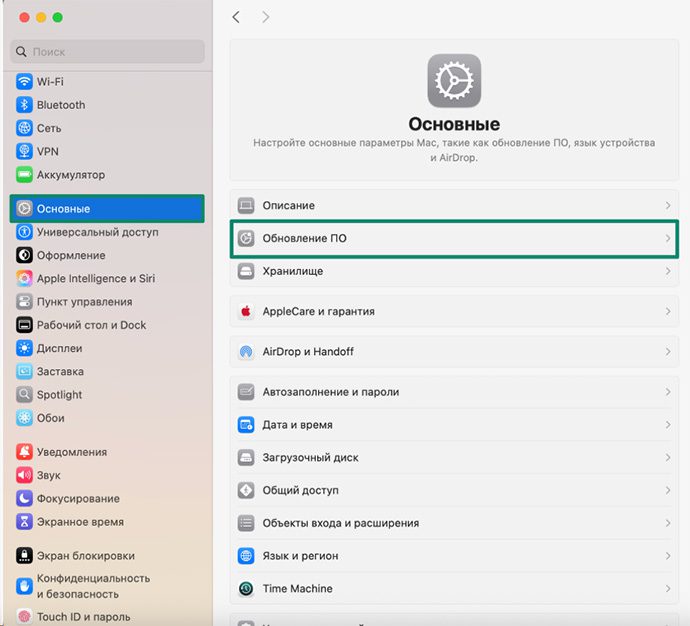Screen dimensions: 690x626
Task: Click the Язык и регион globe icon
Action: tap(246, 556)
